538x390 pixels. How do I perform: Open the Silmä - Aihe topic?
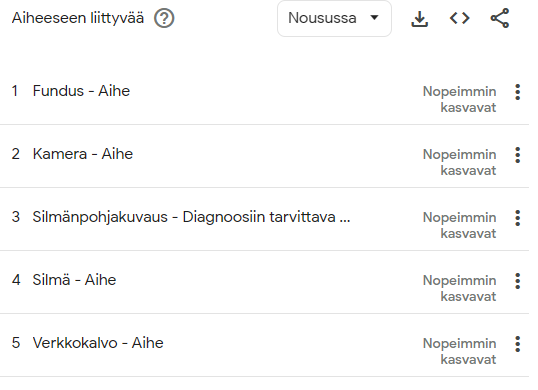click(x=74, y=280)
